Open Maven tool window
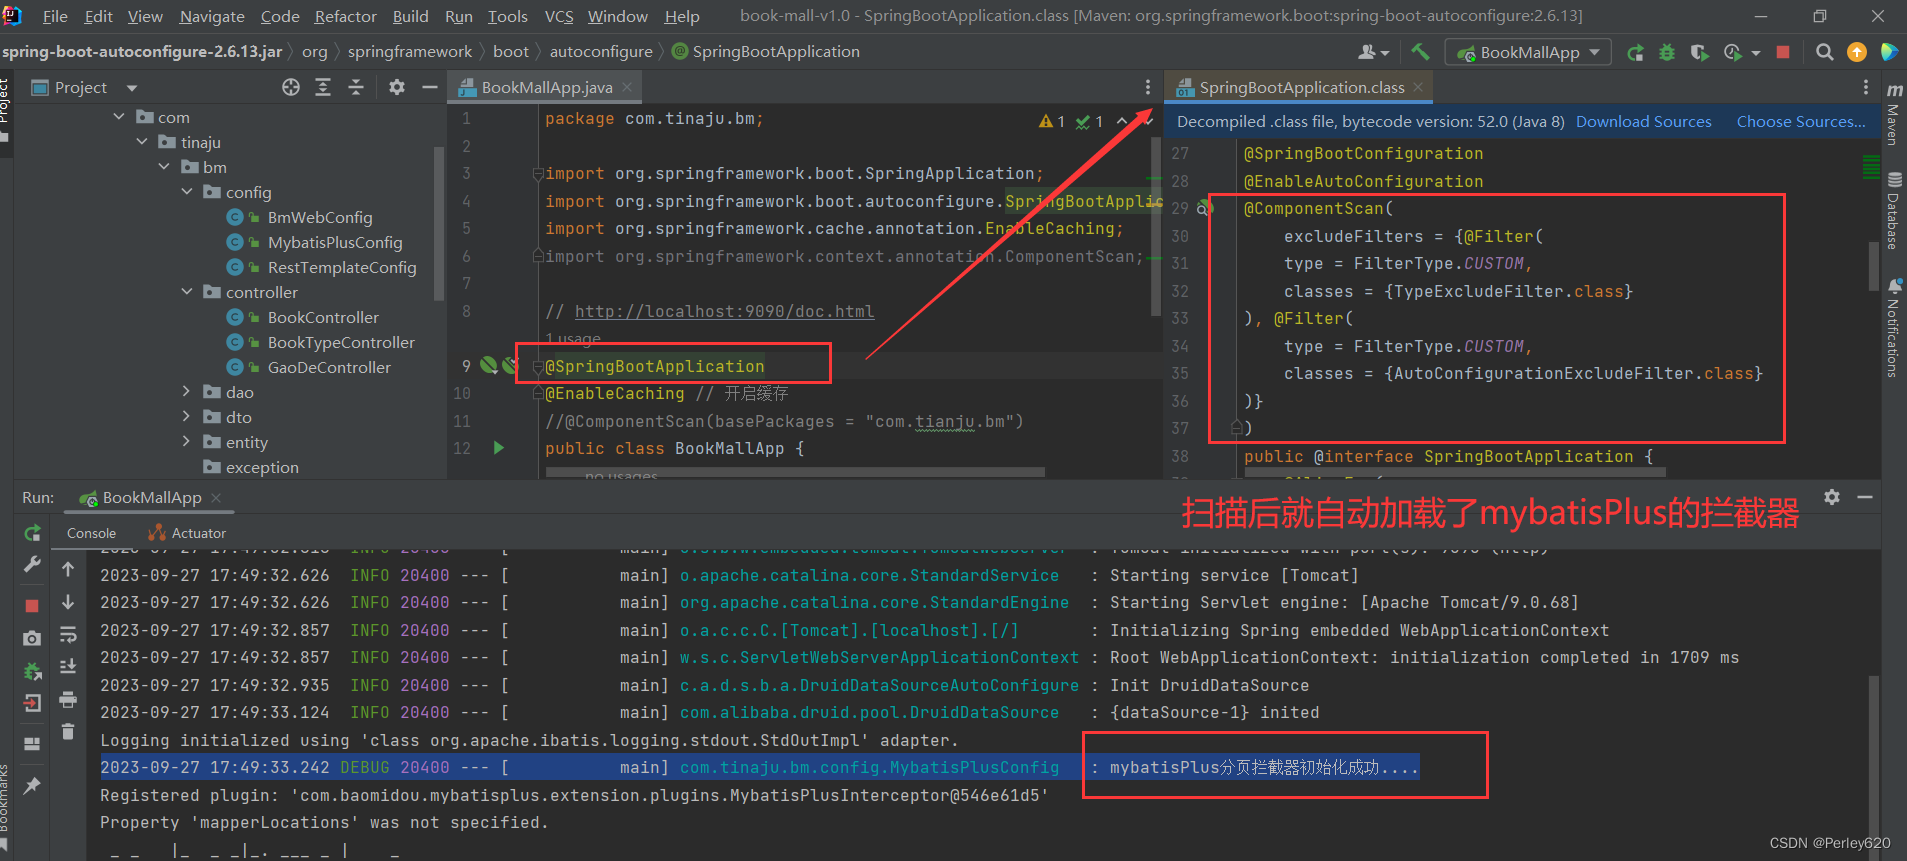 click(1894, 115)
